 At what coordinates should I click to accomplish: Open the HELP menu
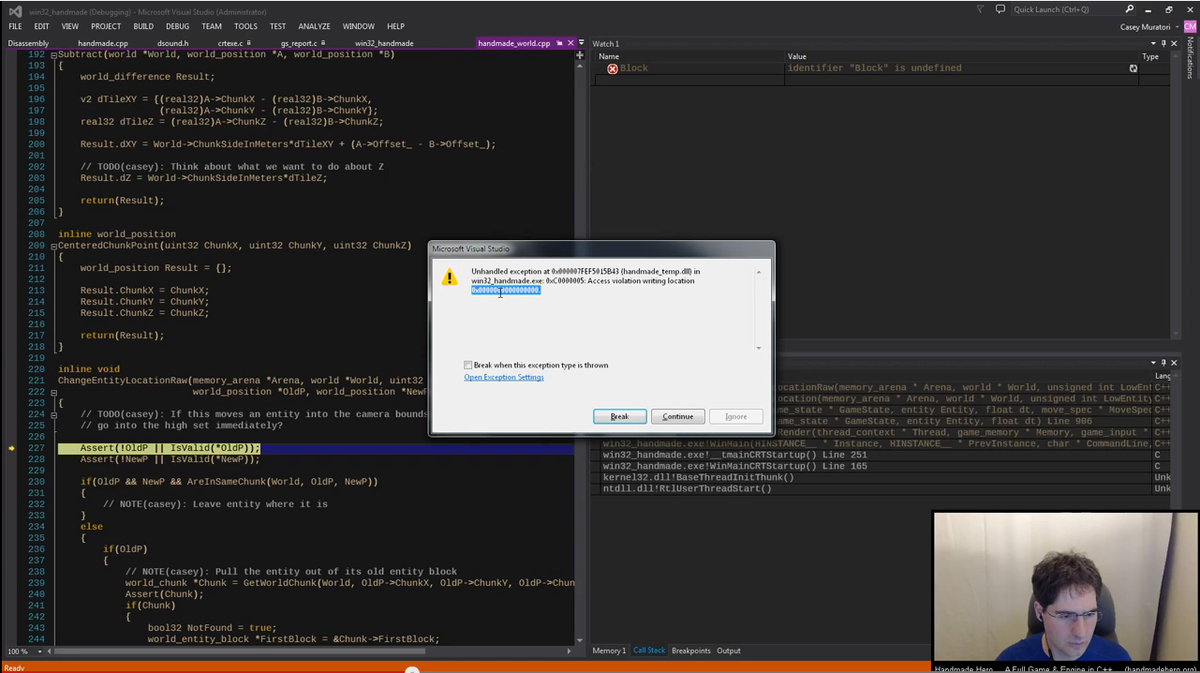[396, 27]
